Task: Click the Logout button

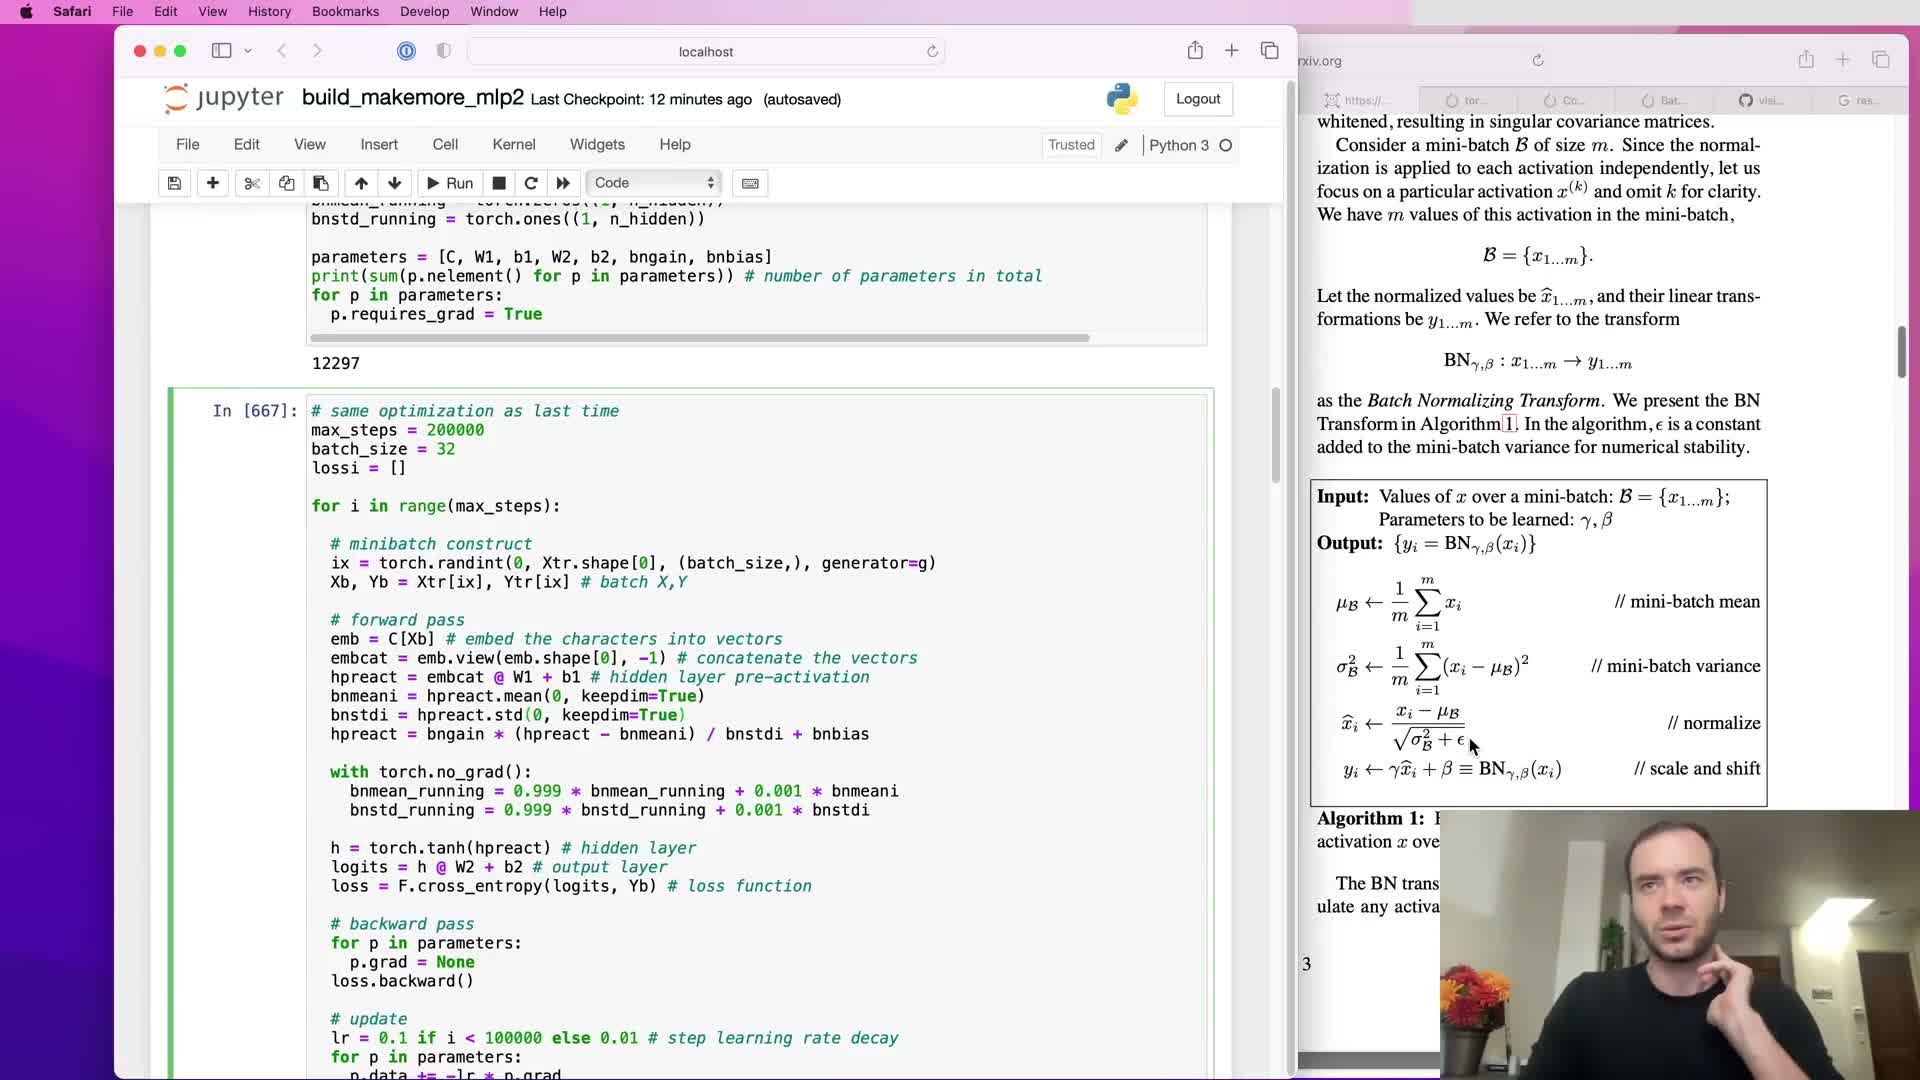Action: tap(1197, 99)
